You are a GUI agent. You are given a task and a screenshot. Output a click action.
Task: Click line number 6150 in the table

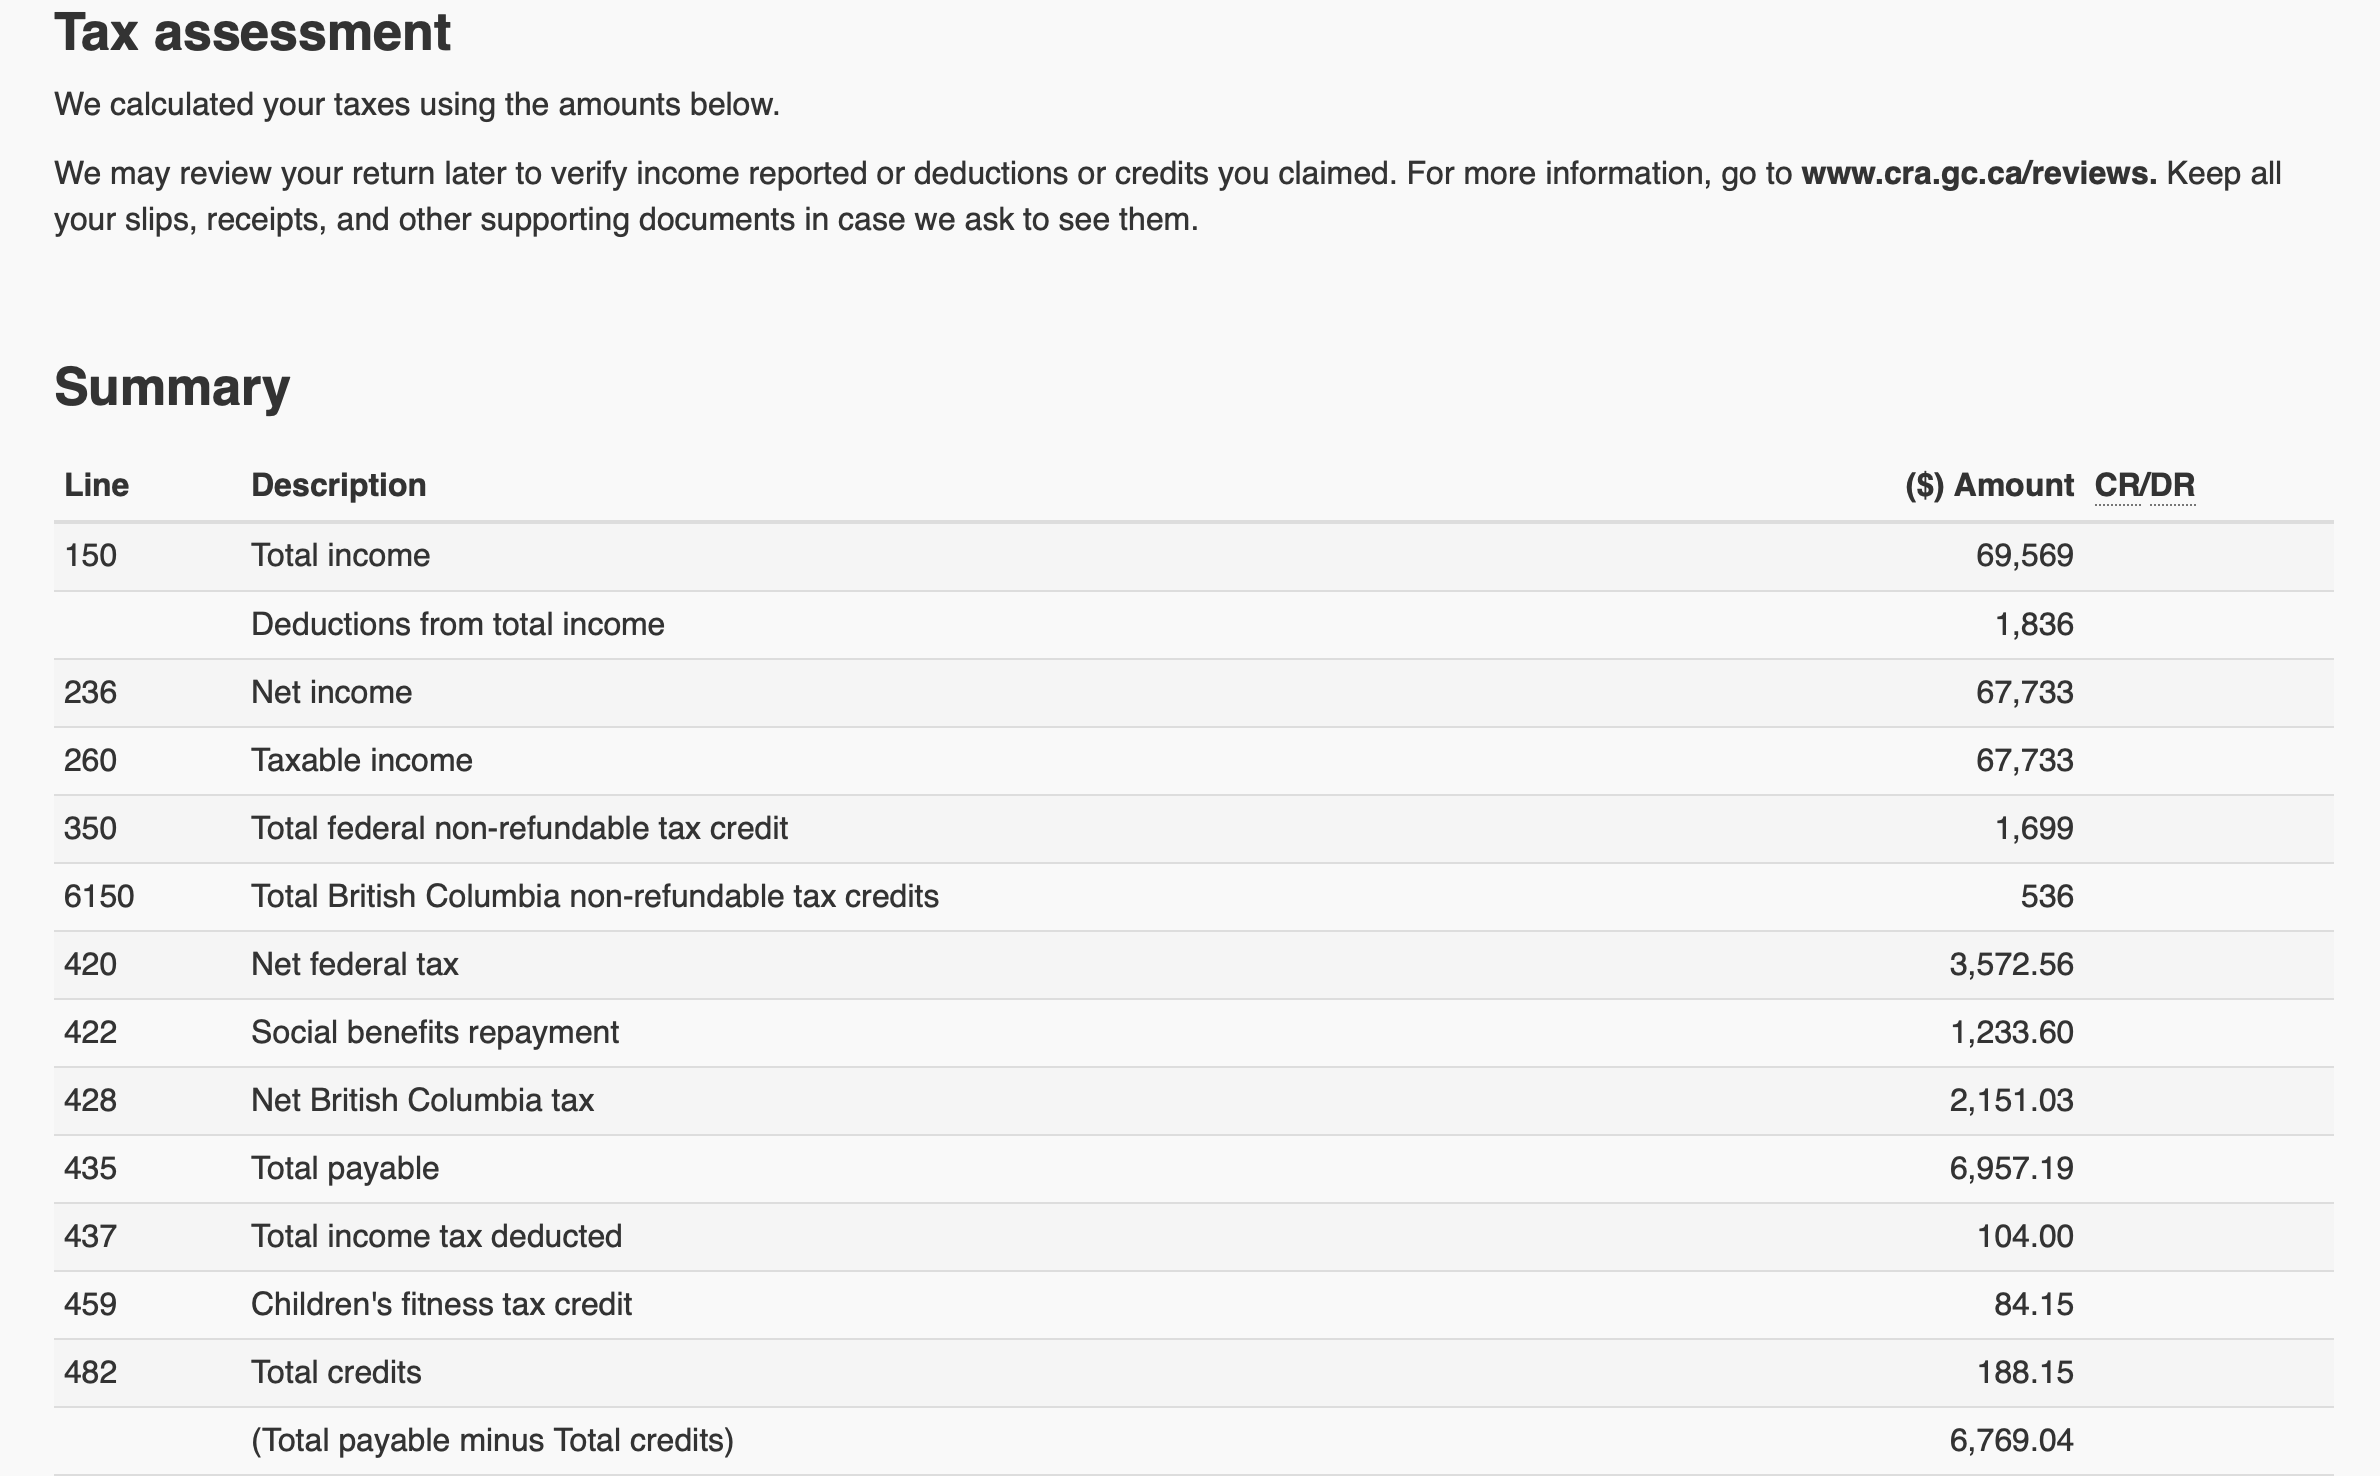pyautogui.click(x=98, y=897)
